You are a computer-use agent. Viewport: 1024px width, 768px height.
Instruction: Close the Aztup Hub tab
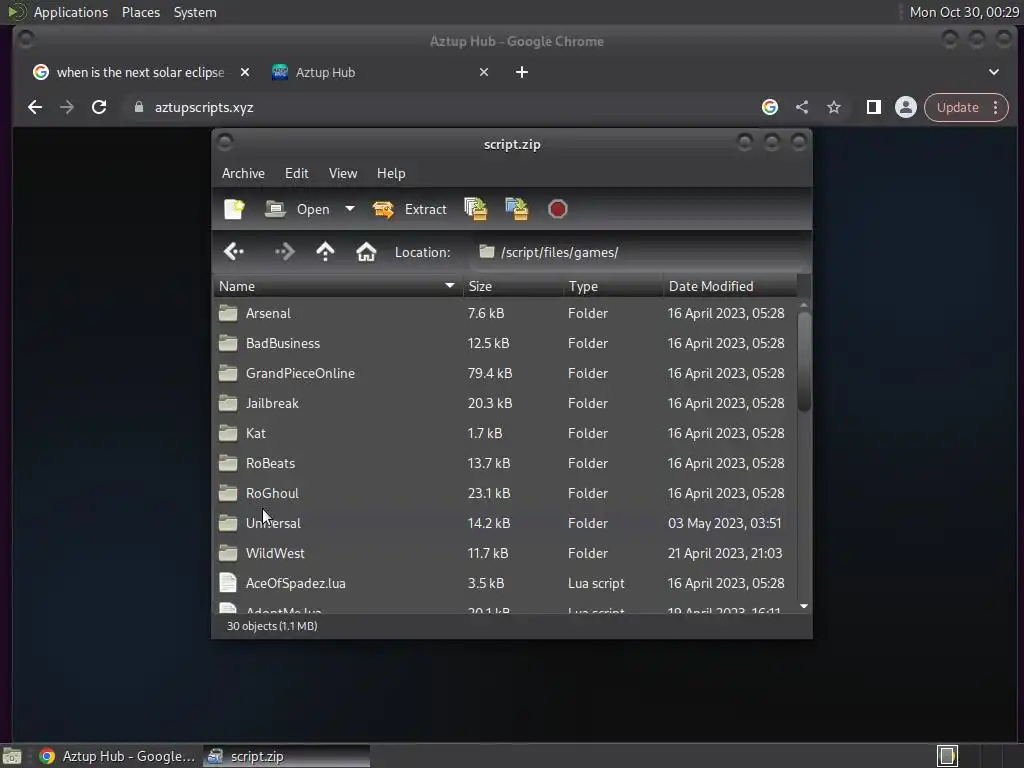484,72
